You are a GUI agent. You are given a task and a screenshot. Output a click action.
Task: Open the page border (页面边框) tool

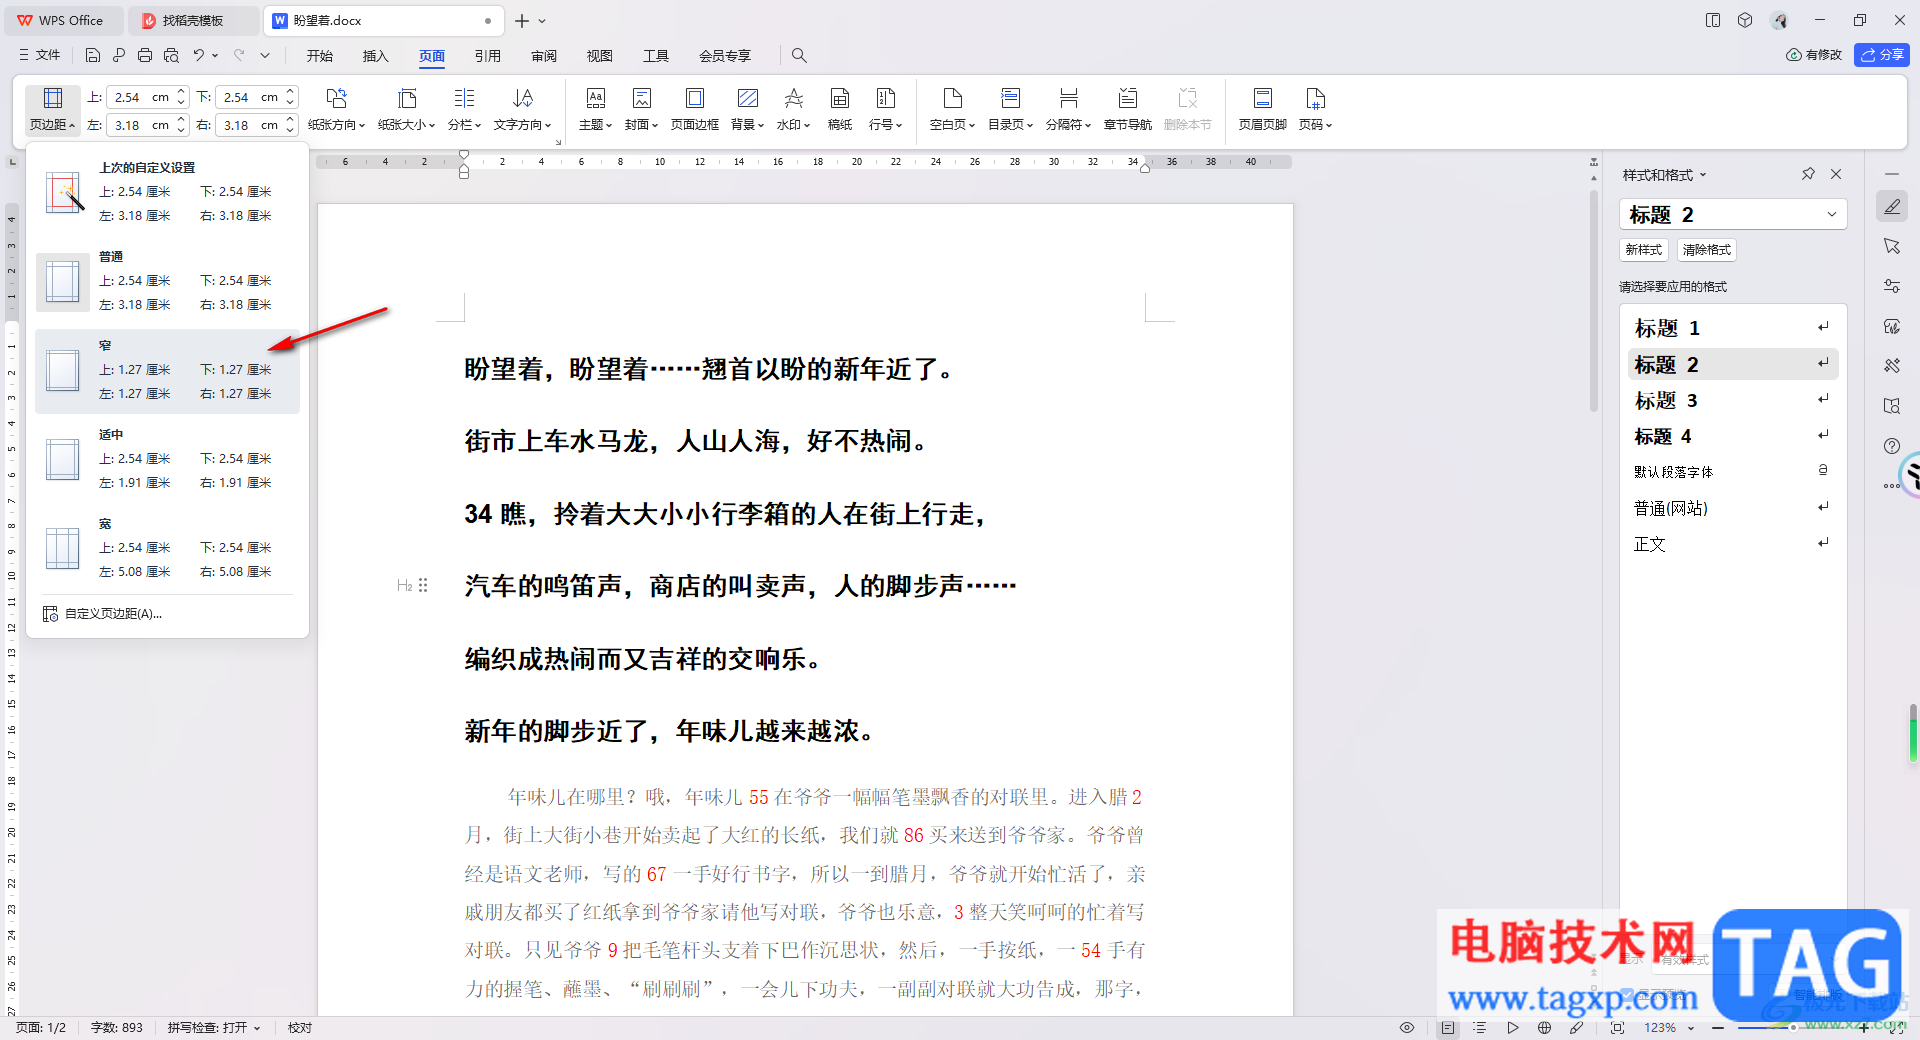(695, 109)
